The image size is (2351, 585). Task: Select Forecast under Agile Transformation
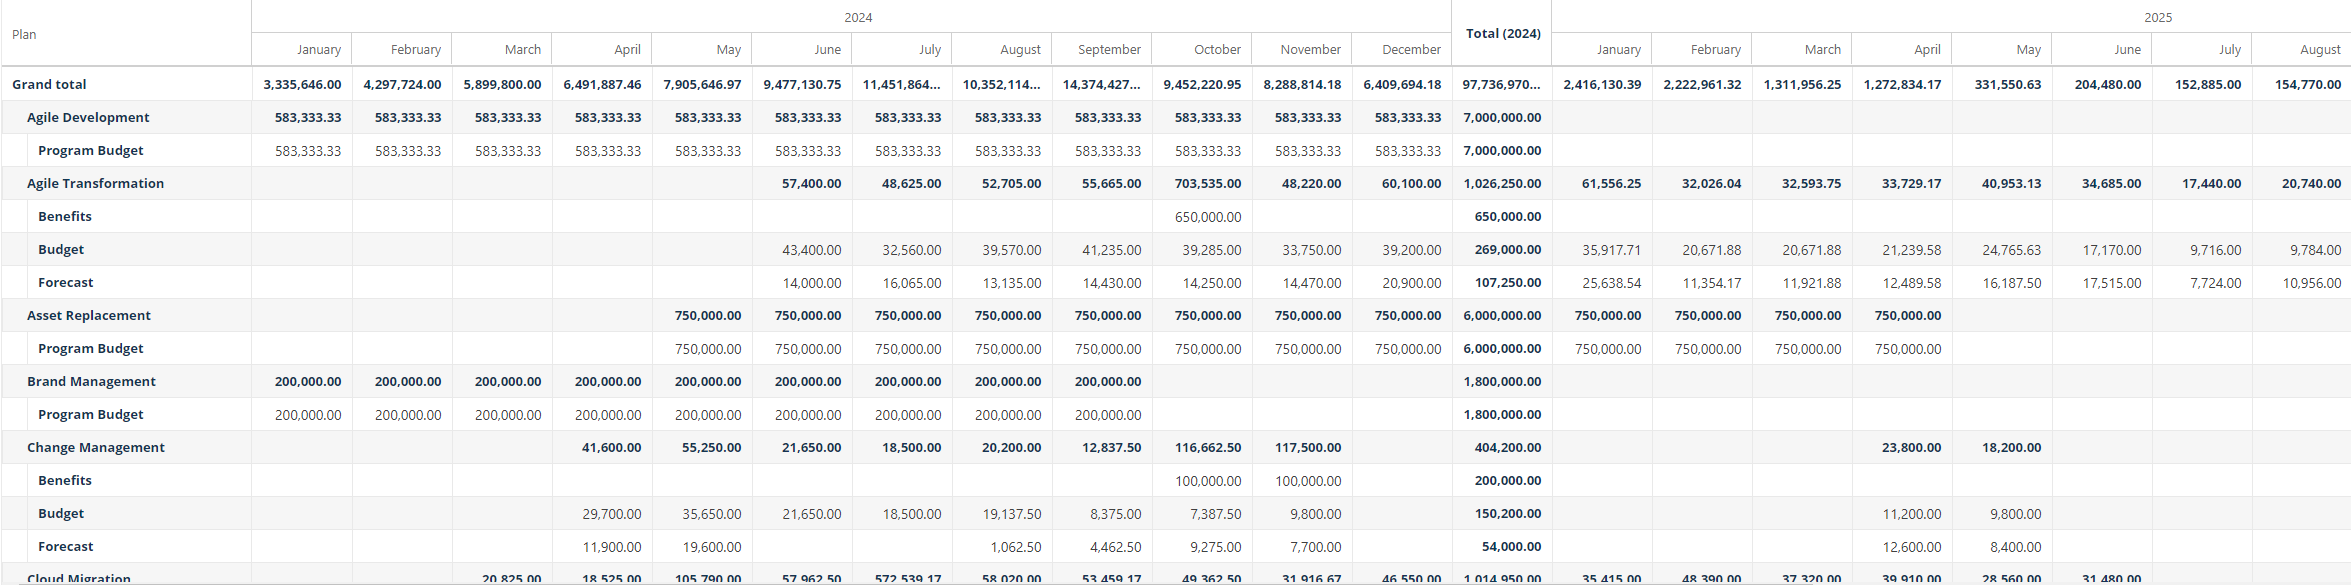[x=66, y=282]
